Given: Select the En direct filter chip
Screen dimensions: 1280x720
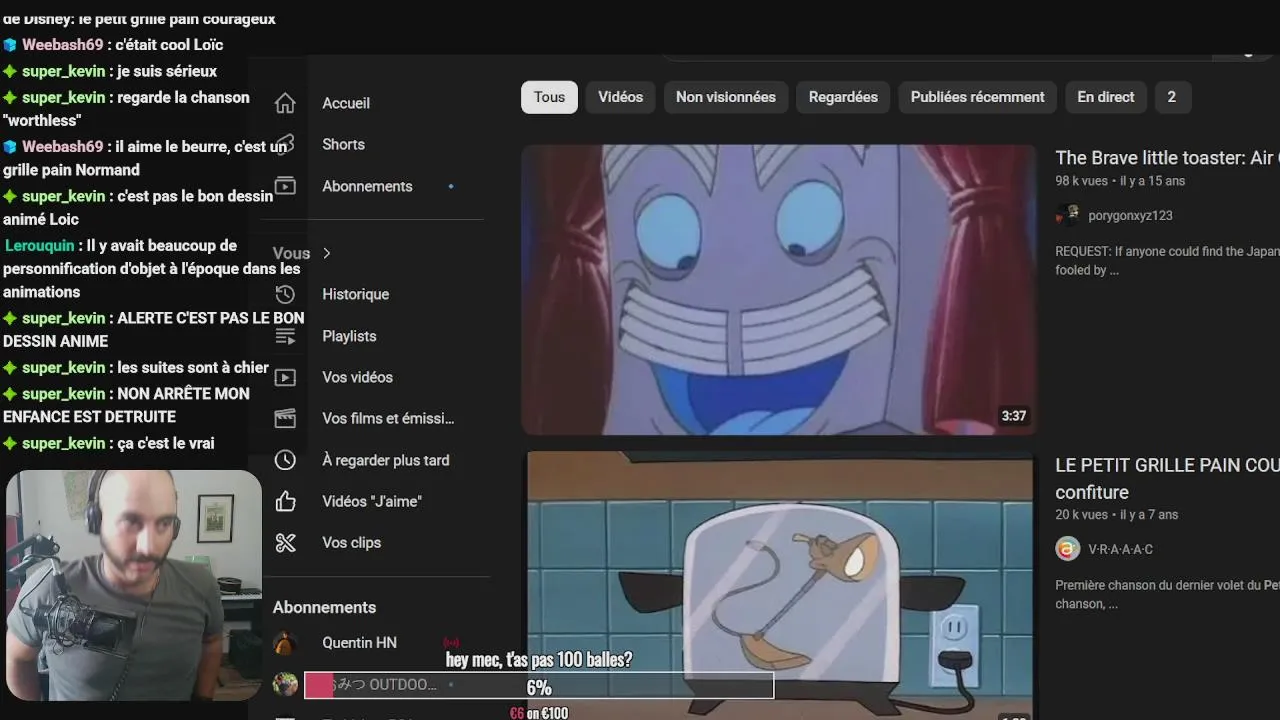Looking at the screenshot, I should click(1105, 97).
